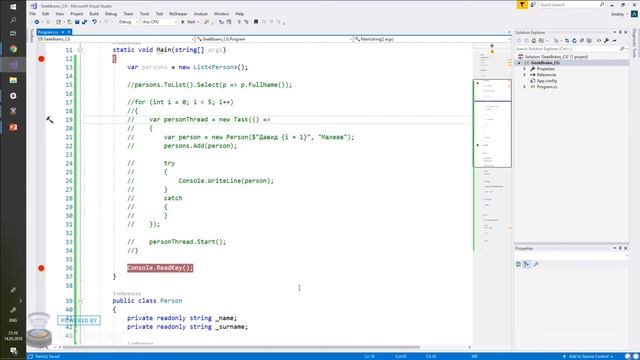640x360 pixels.
Task: Open PowerPoint from the taskbar
Action: 13,127
